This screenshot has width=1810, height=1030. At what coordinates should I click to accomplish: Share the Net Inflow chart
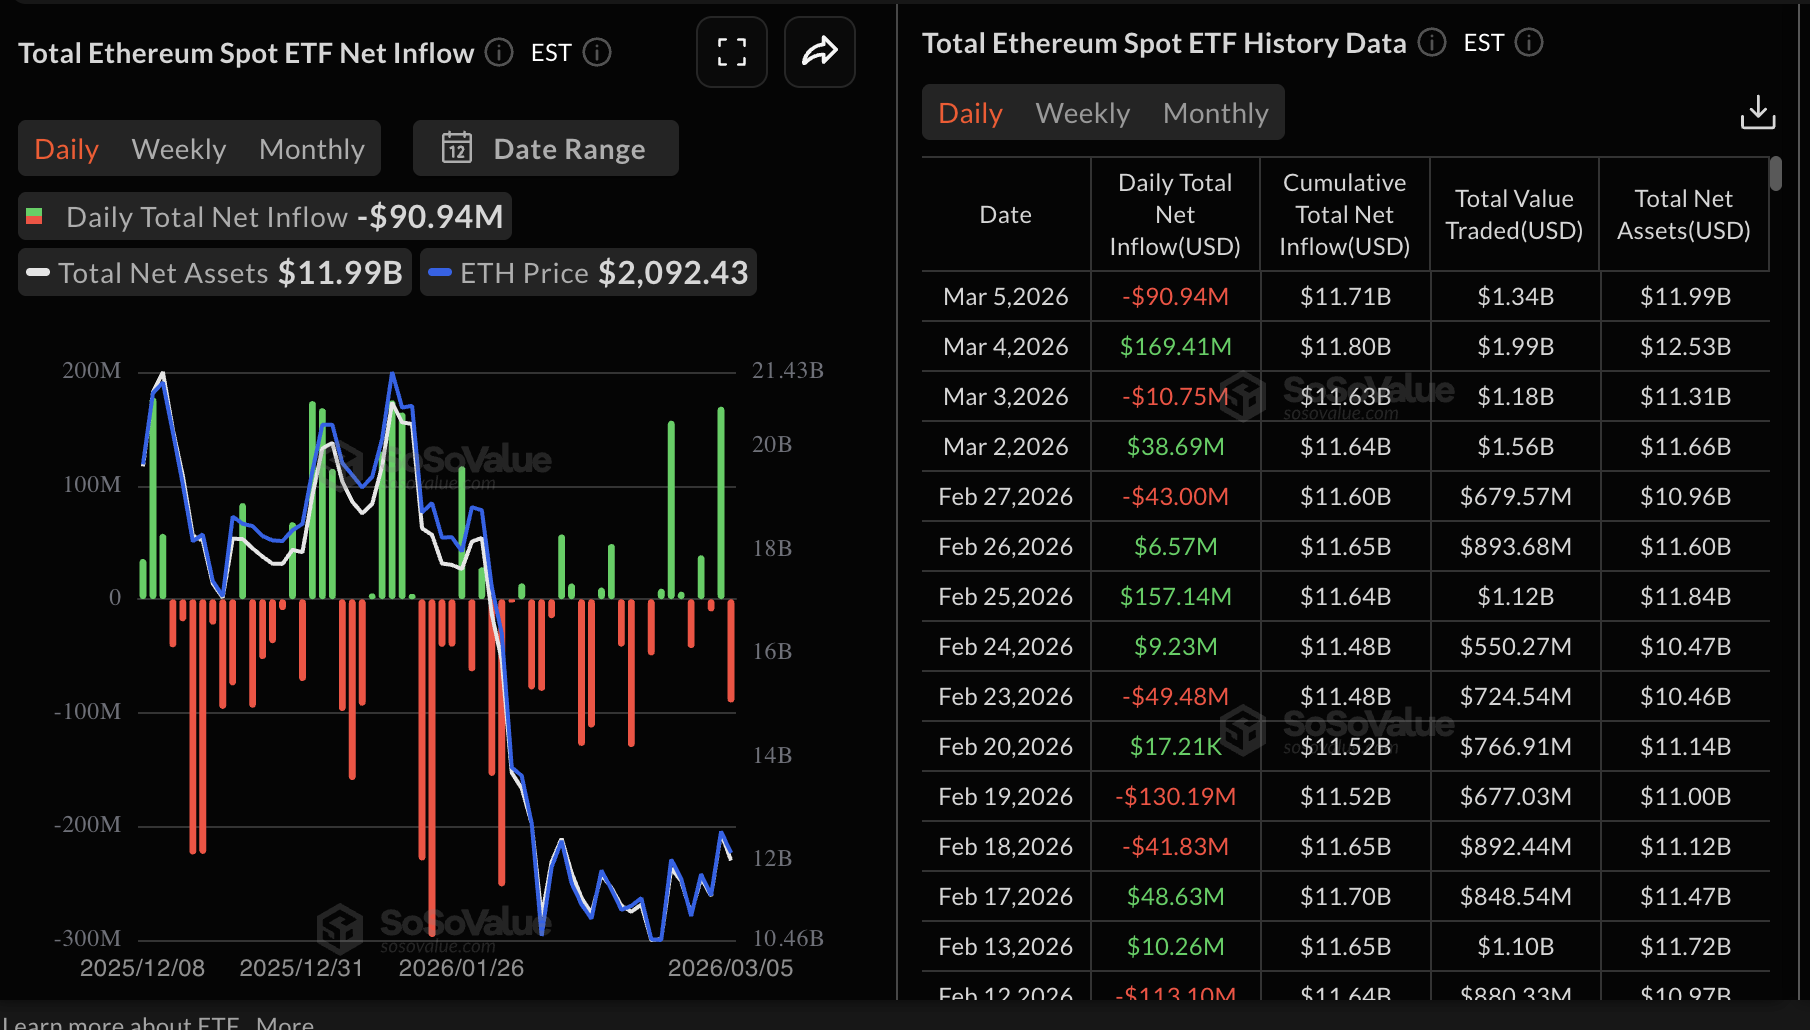820,52
